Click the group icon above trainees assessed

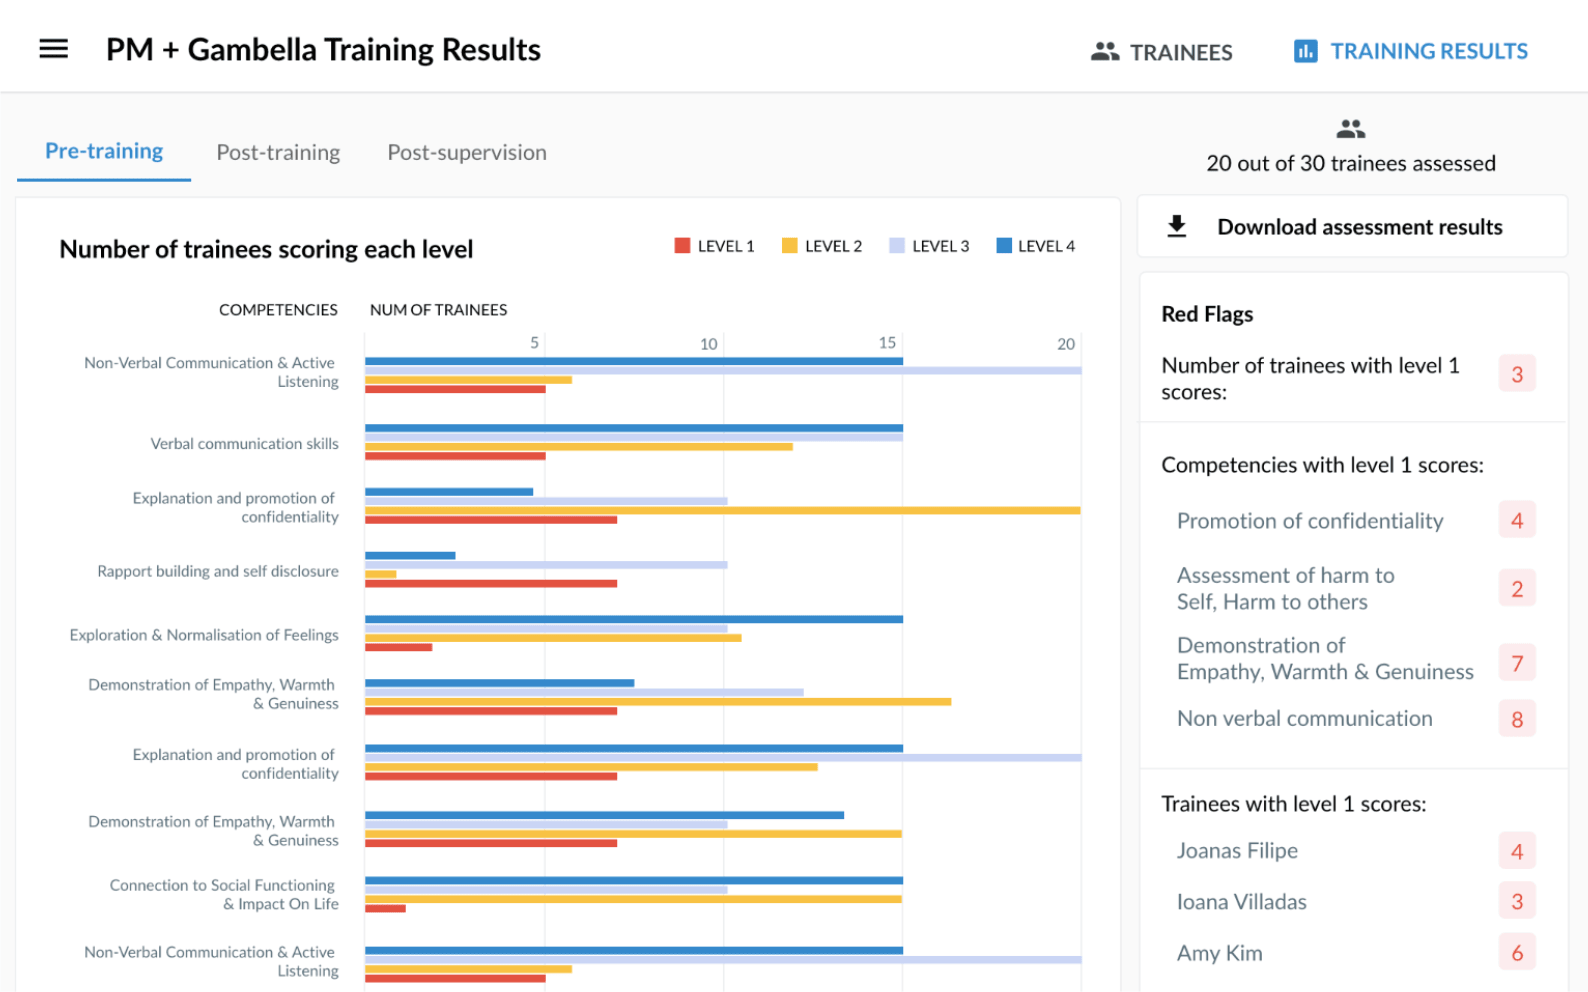[1350, 129]
